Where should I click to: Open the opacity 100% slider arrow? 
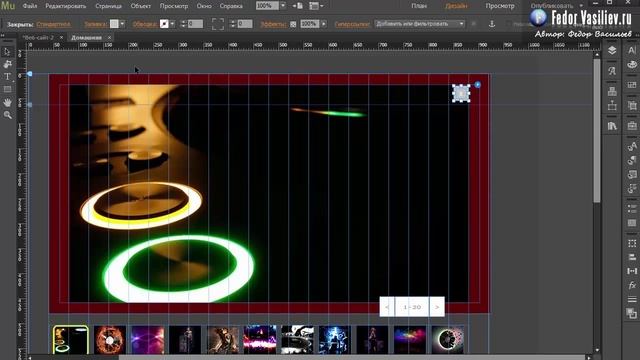click(x=324, y=24)
